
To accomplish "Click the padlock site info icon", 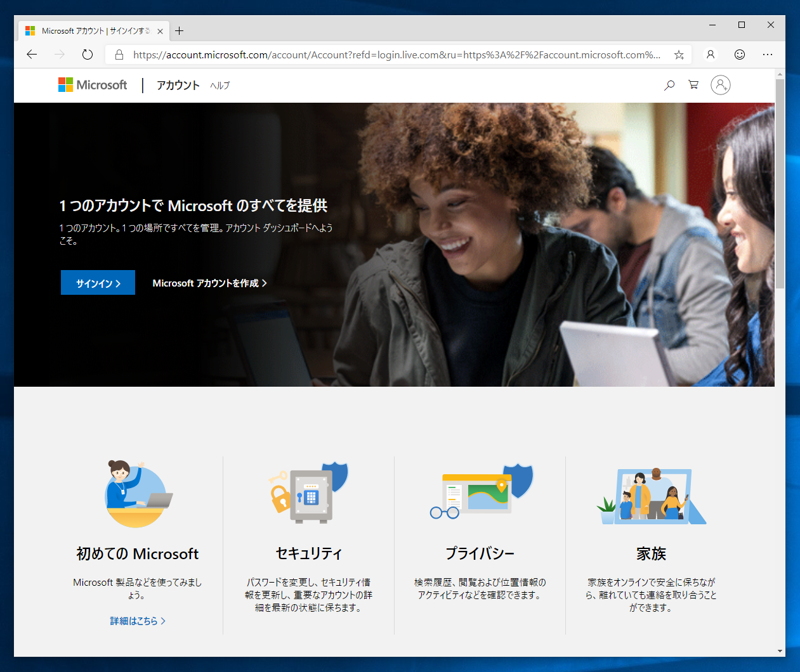I will point(119,55).
